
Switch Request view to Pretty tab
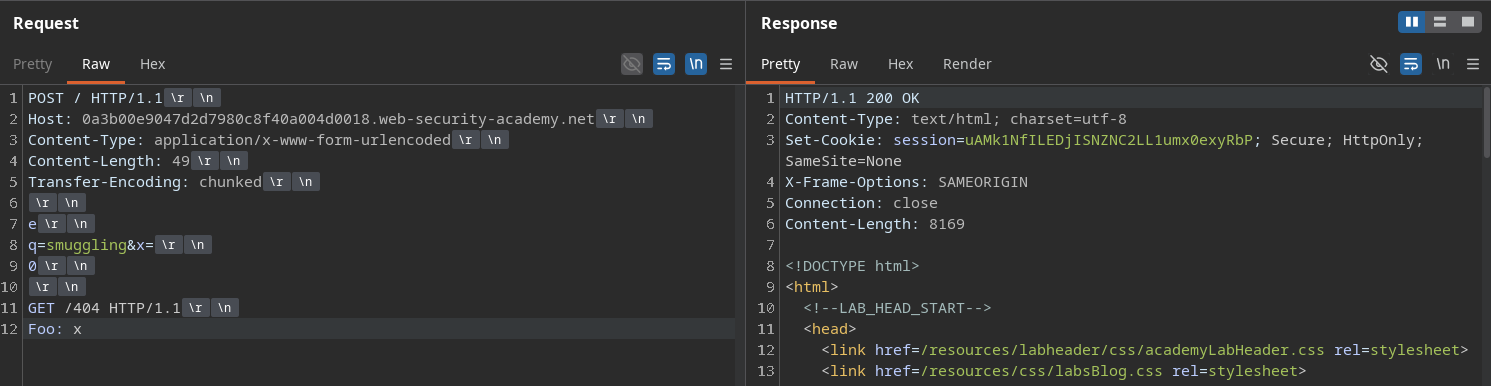click(x=32, y=64)
